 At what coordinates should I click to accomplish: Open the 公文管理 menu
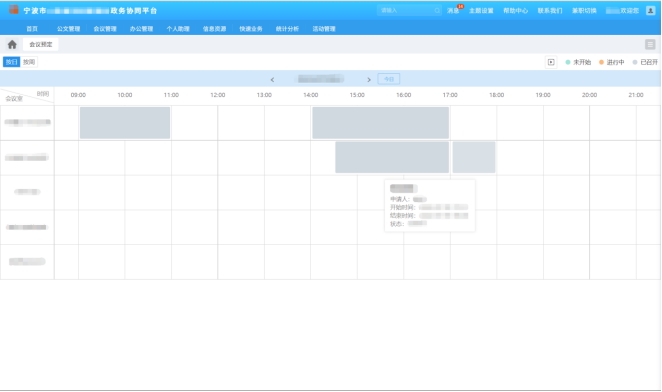68,29
